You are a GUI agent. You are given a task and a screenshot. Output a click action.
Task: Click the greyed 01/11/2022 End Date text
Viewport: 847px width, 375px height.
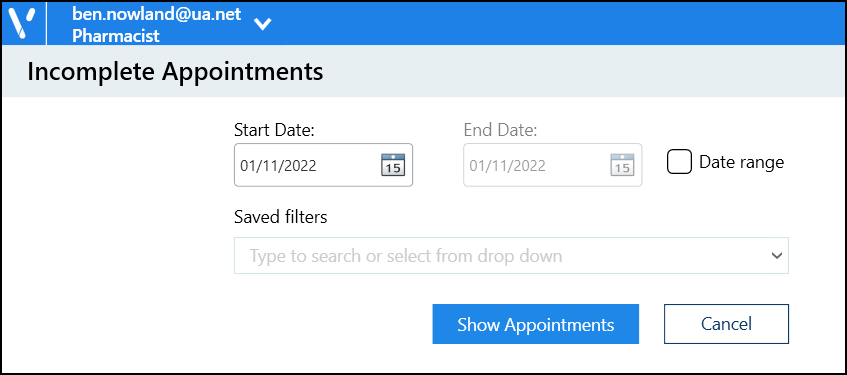[507, 165]
